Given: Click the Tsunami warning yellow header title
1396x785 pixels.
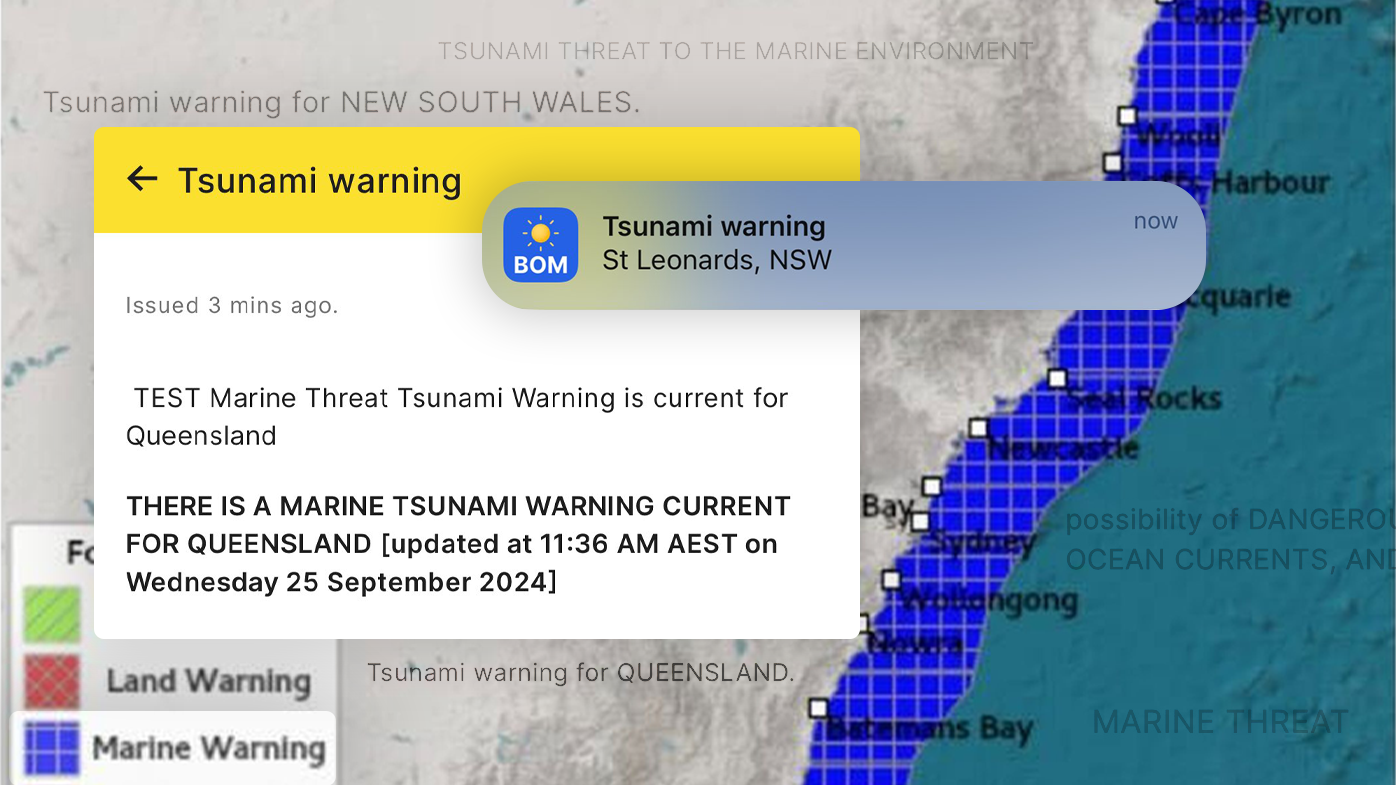Looking at the screenshot, I should (319, 180).
